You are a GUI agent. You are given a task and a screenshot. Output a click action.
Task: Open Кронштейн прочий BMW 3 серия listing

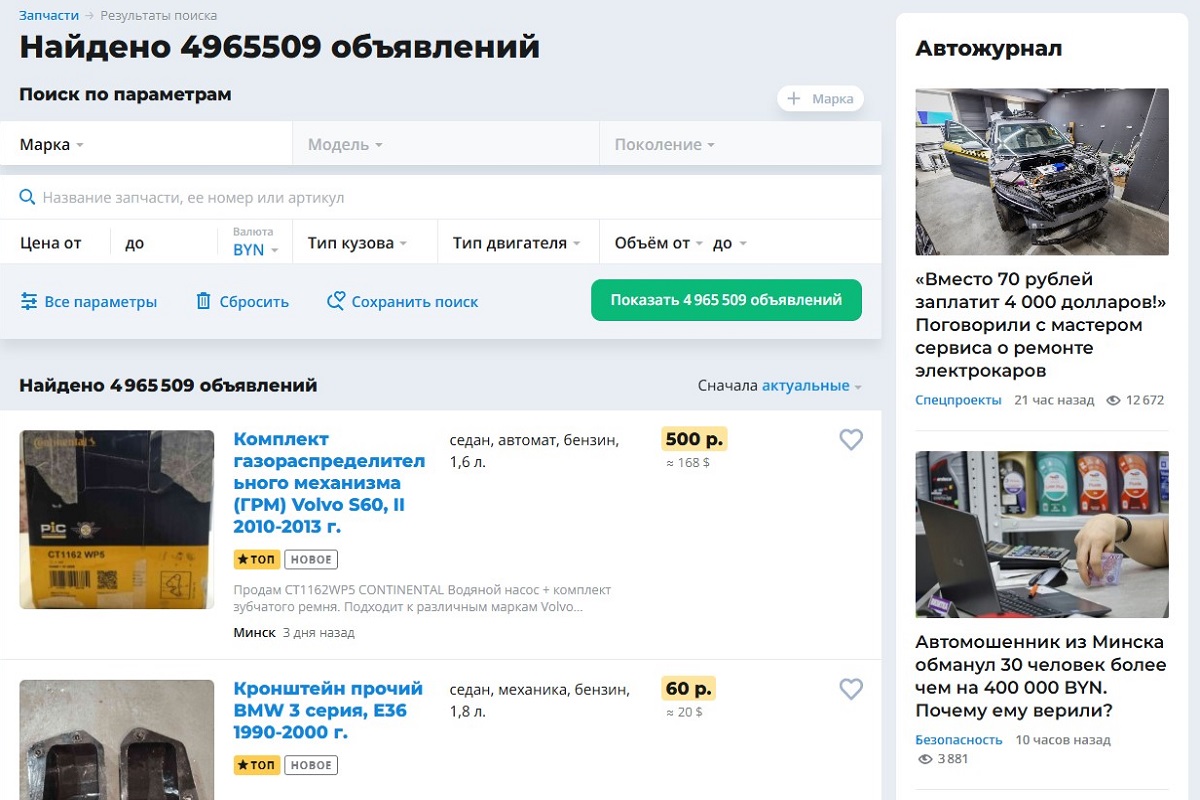[328, 710]
